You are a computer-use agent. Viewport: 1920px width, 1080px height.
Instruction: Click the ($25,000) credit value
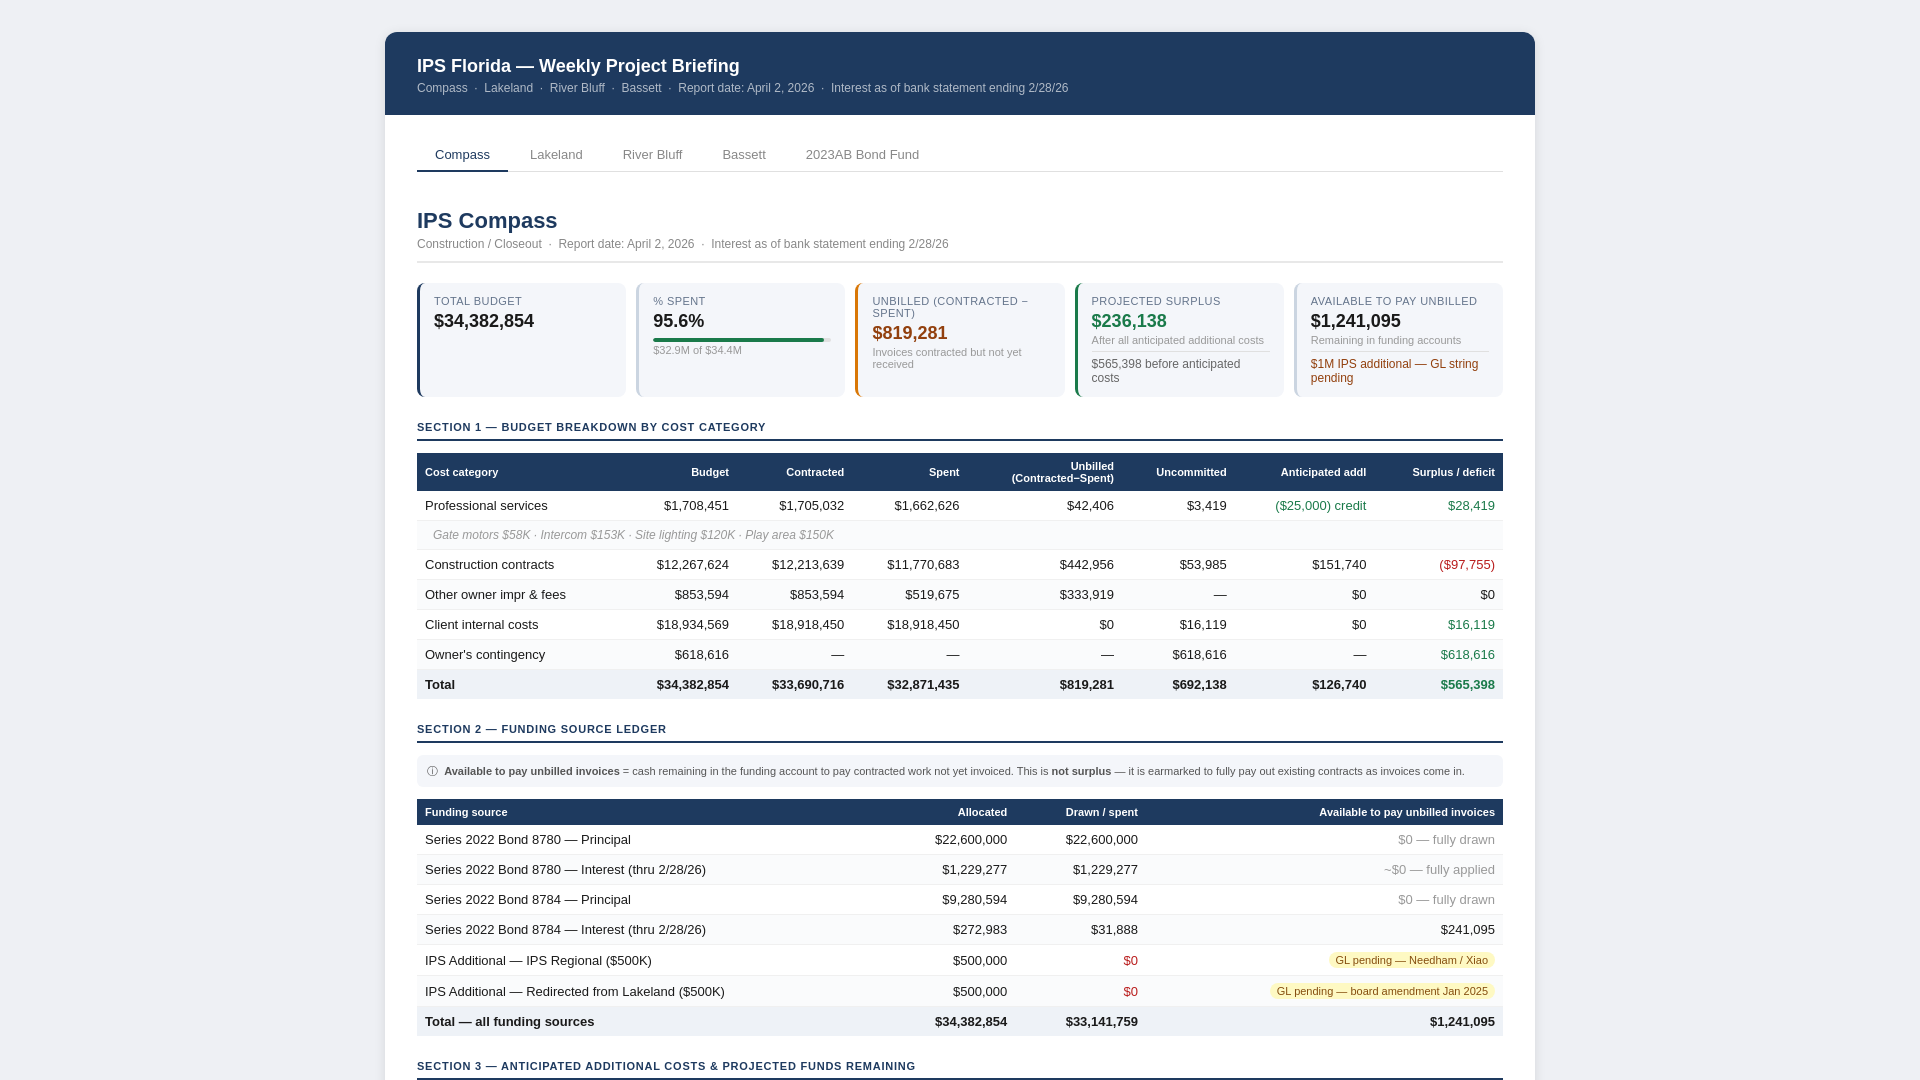pos(1320,506)
